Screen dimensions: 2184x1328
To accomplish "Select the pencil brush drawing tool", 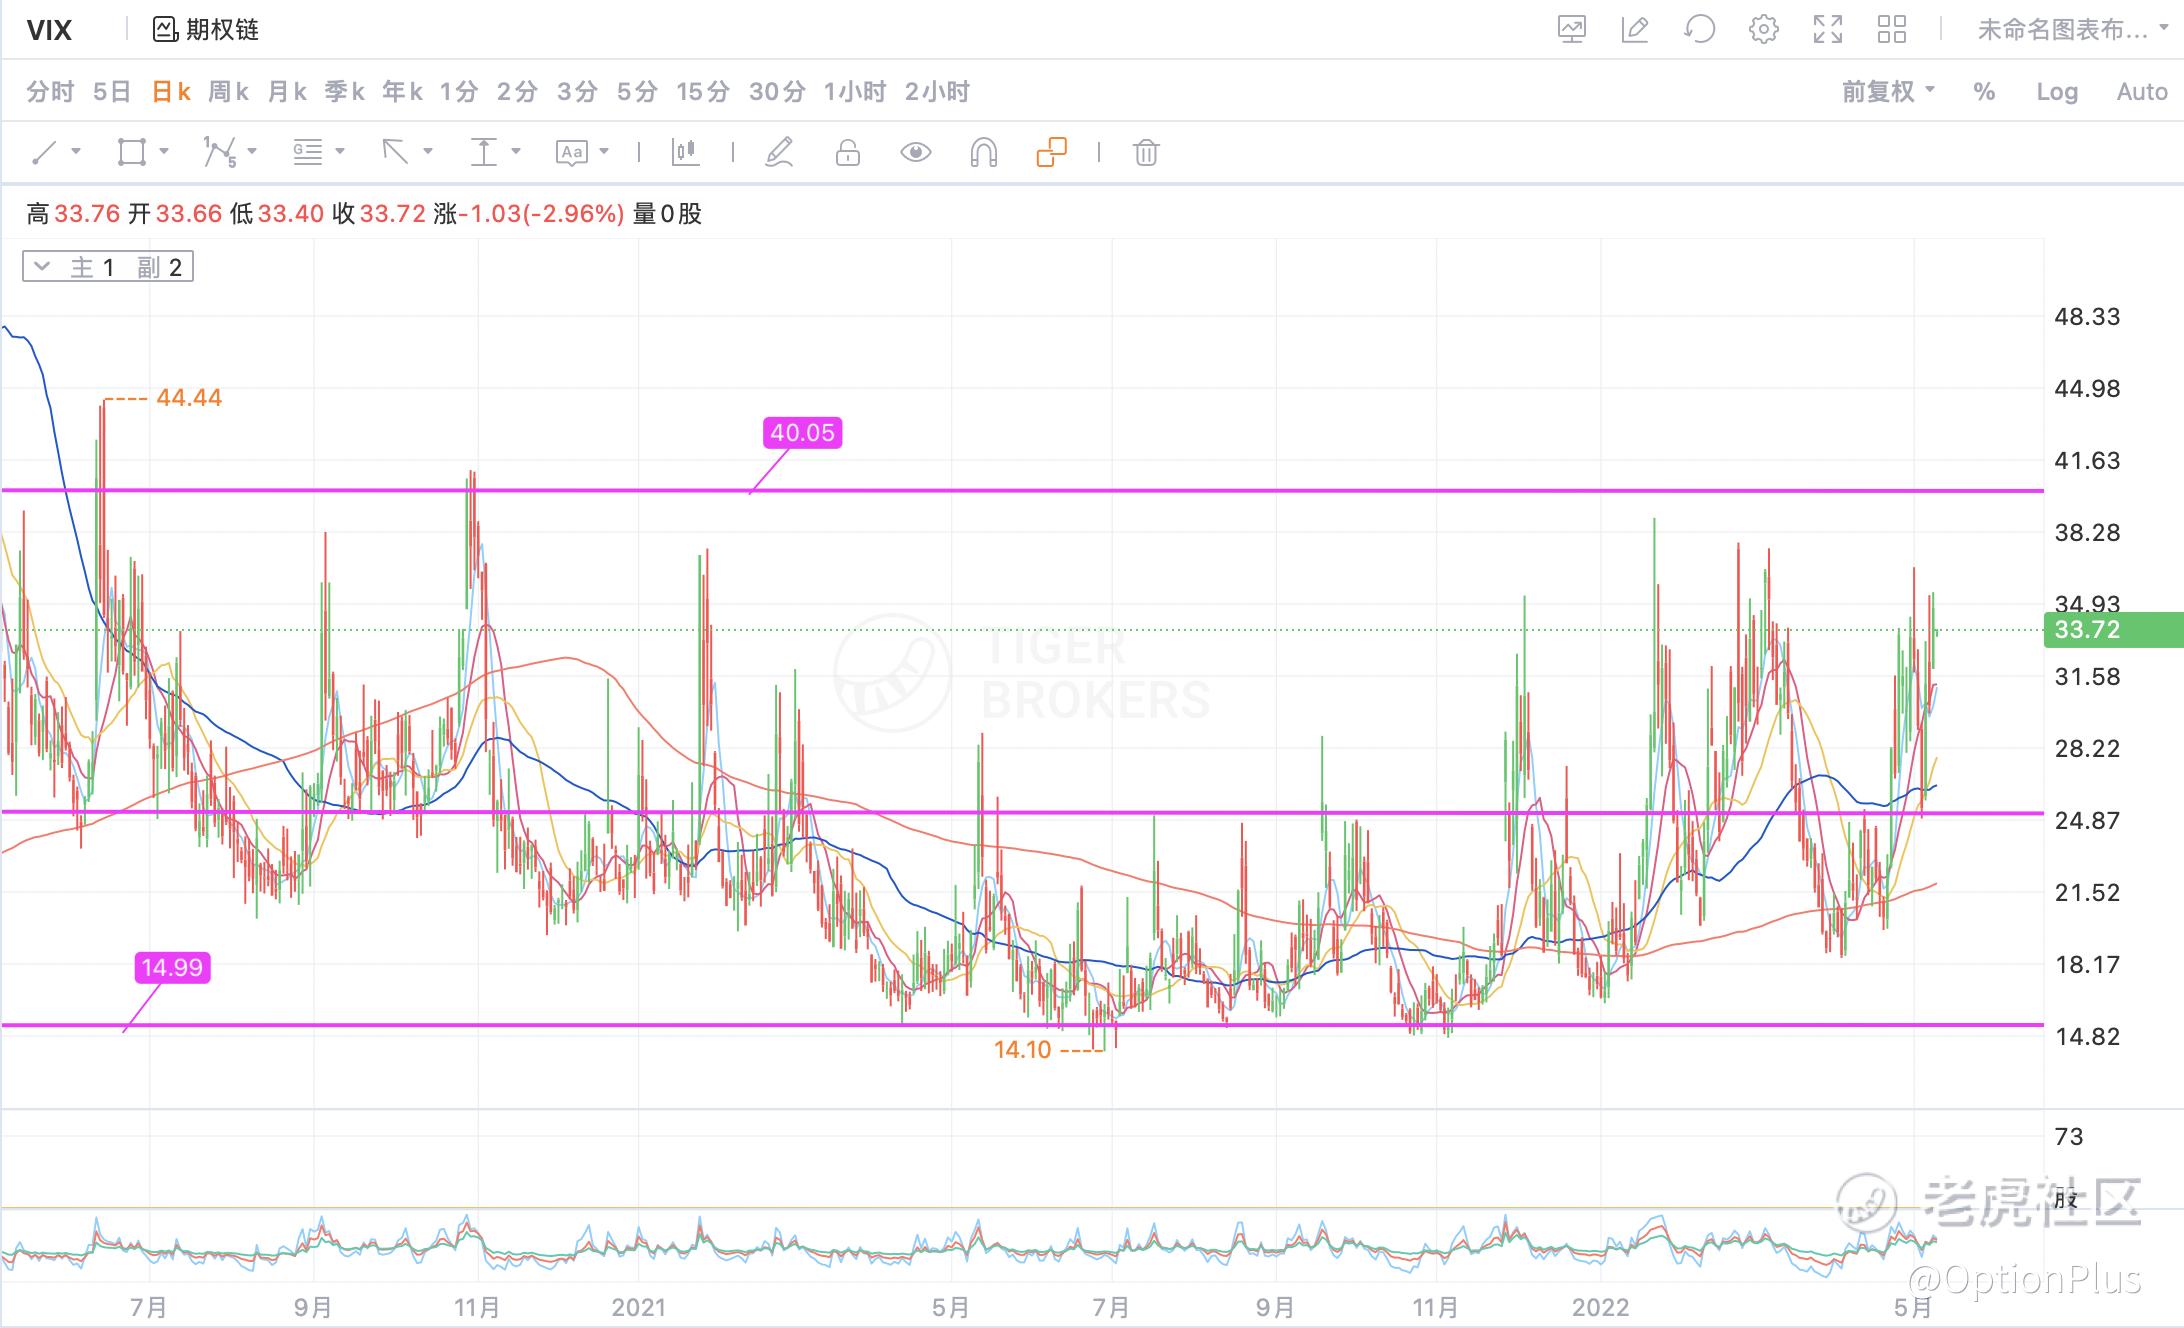I will point(779,153).
